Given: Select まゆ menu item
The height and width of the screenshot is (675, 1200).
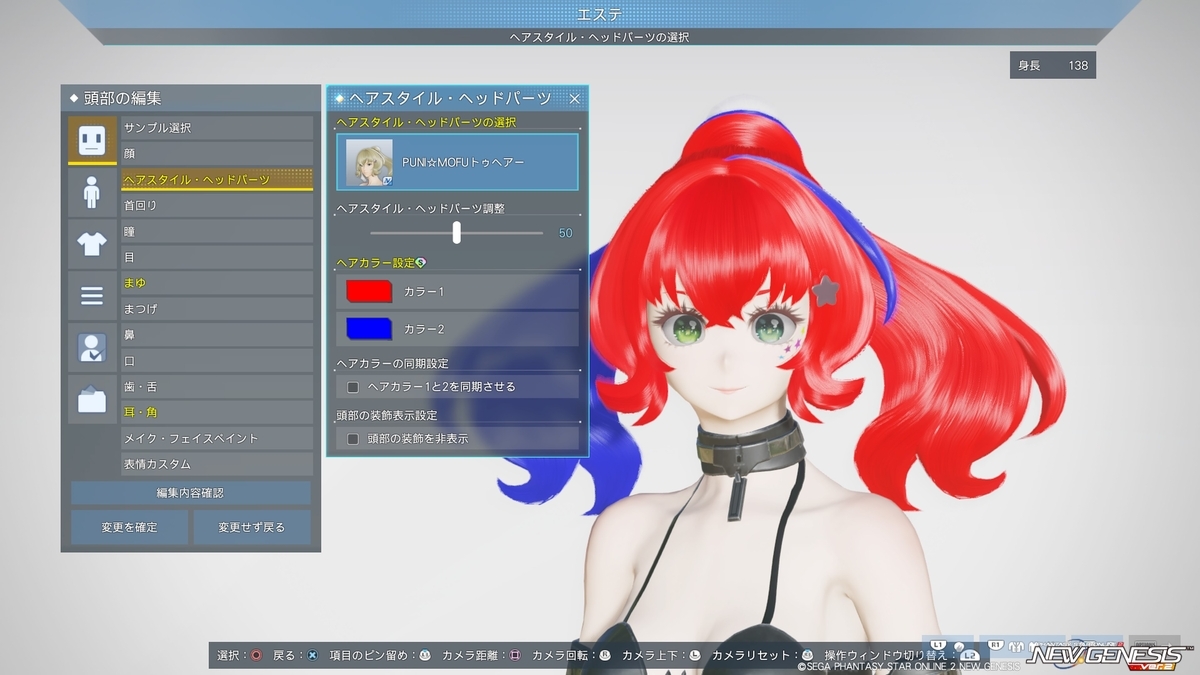Looking at the screenshot, I should click(217, 283).
